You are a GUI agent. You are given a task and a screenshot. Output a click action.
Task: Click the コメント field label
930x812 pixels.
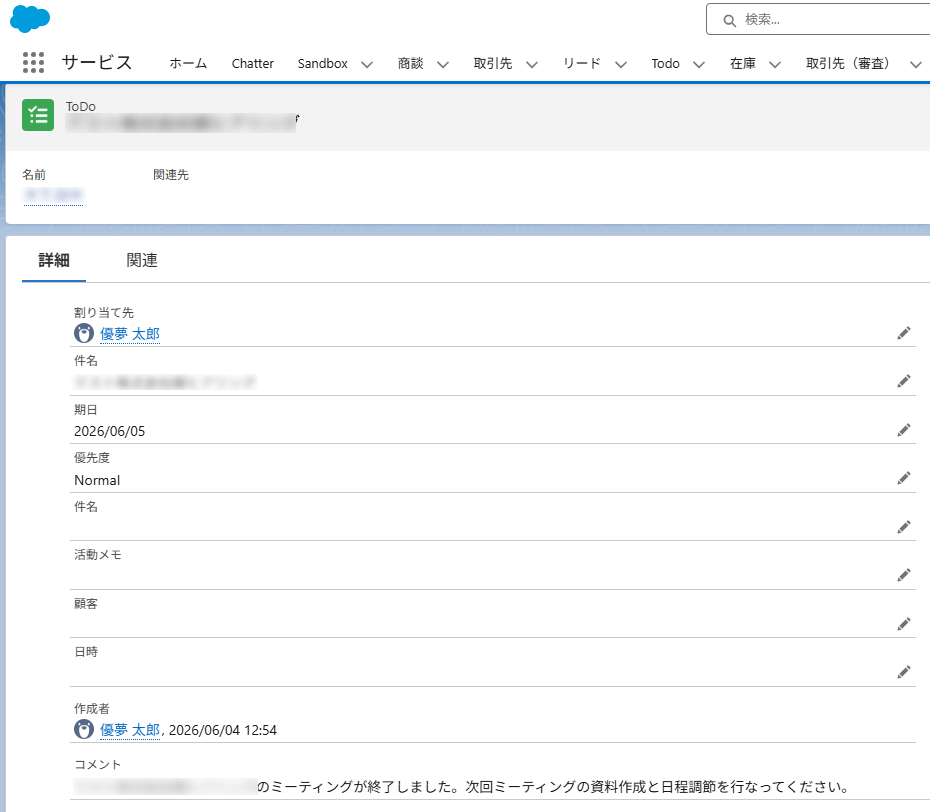(x=98, y=765)
